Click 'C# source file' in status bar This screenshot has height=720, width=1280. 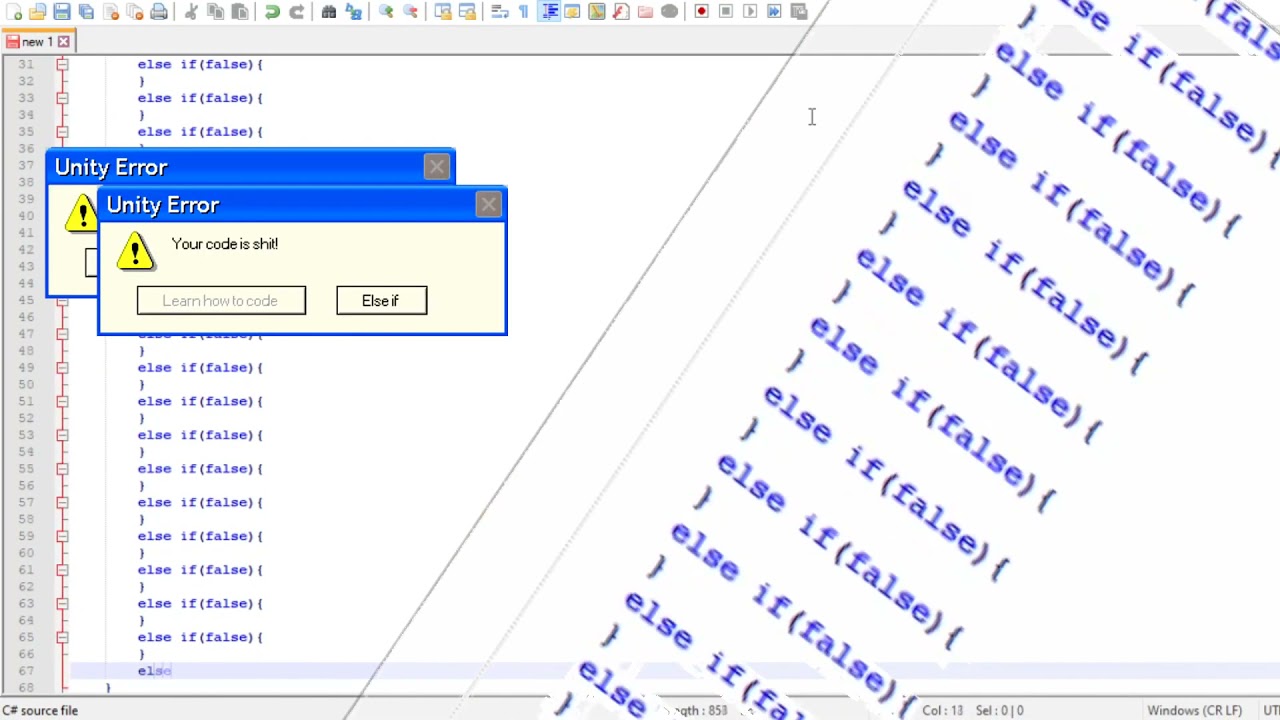(40, 711)
